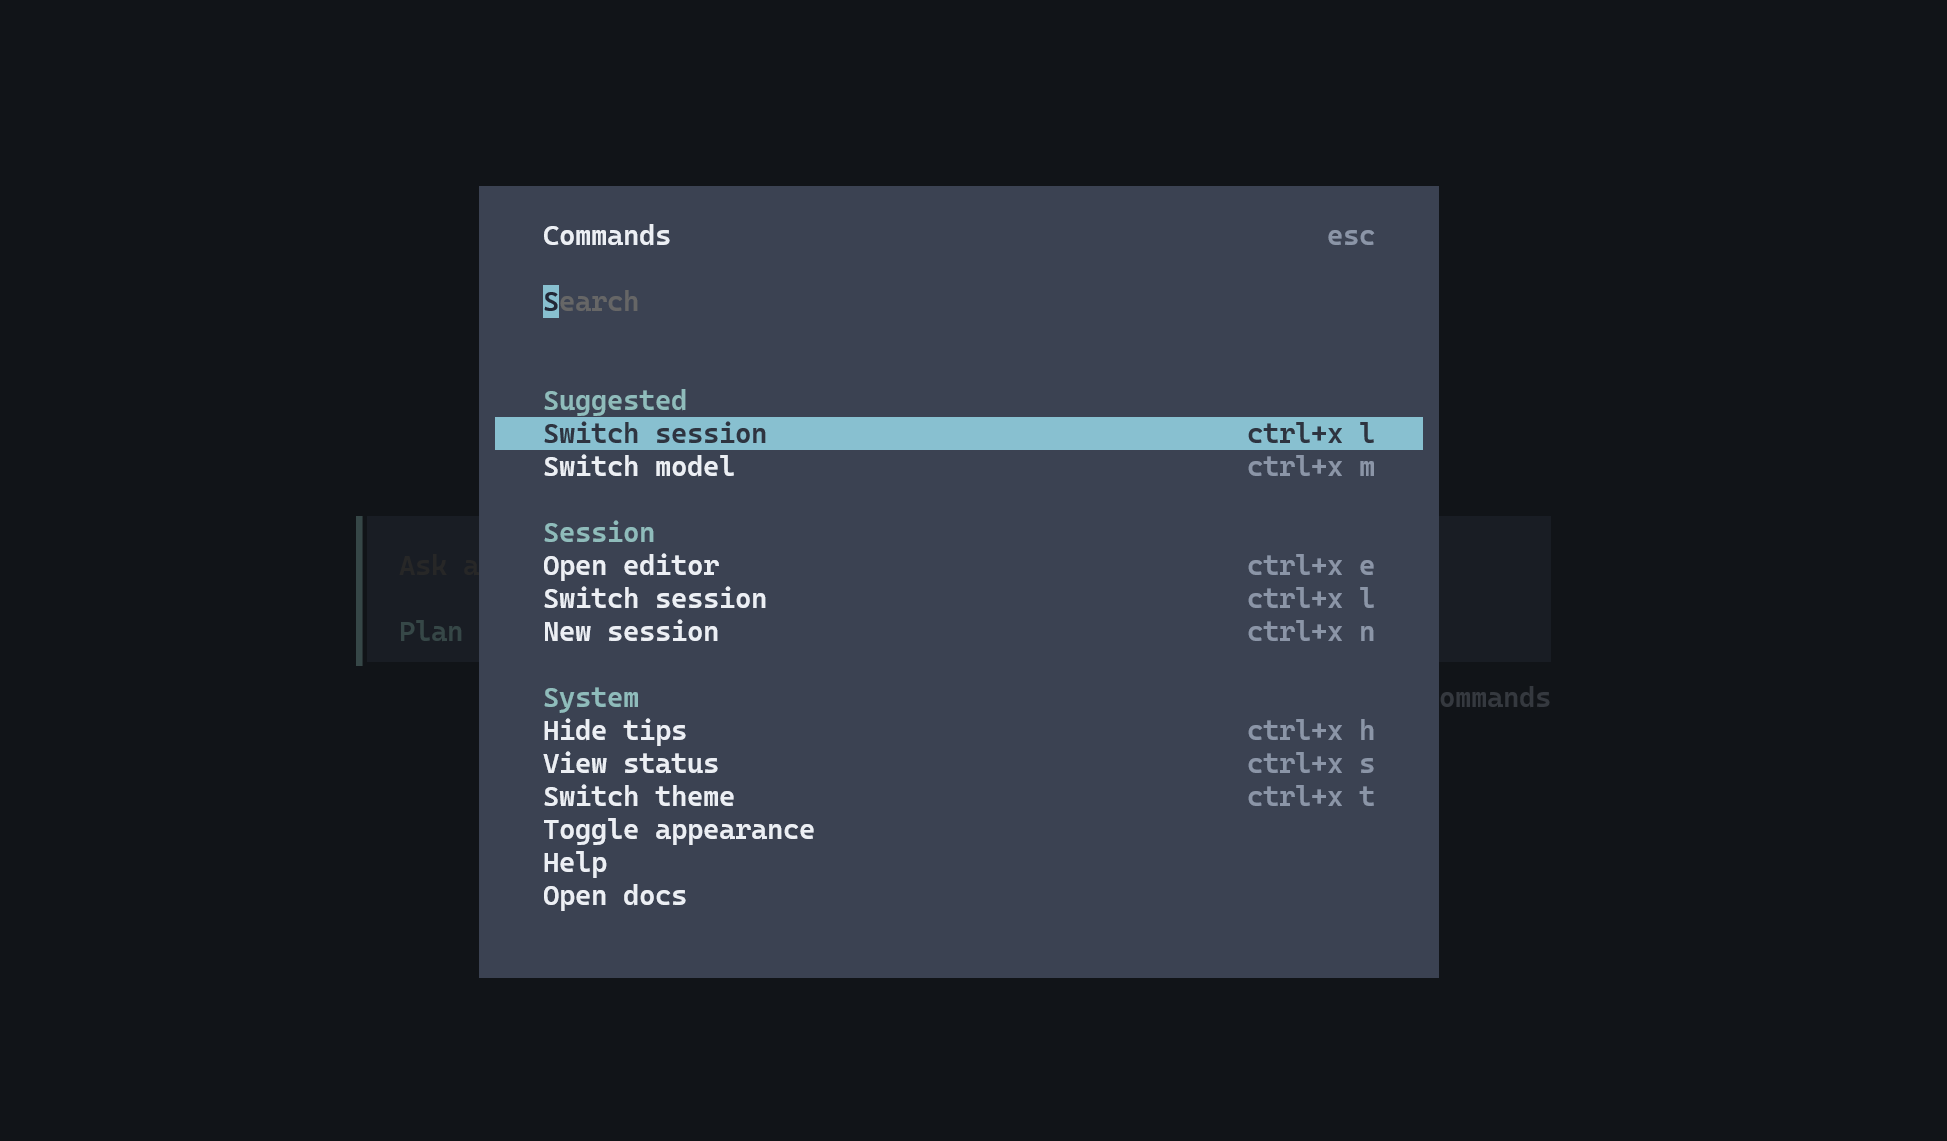Select Switch session in Session group
Viewport: 1947px width, 1141px height.
pos(655,599)
